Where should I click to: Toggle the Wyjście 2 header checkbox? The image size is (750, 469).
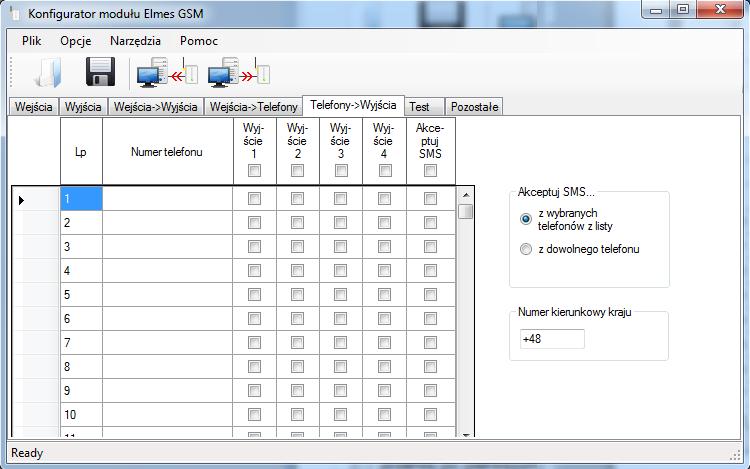point(298,170)
